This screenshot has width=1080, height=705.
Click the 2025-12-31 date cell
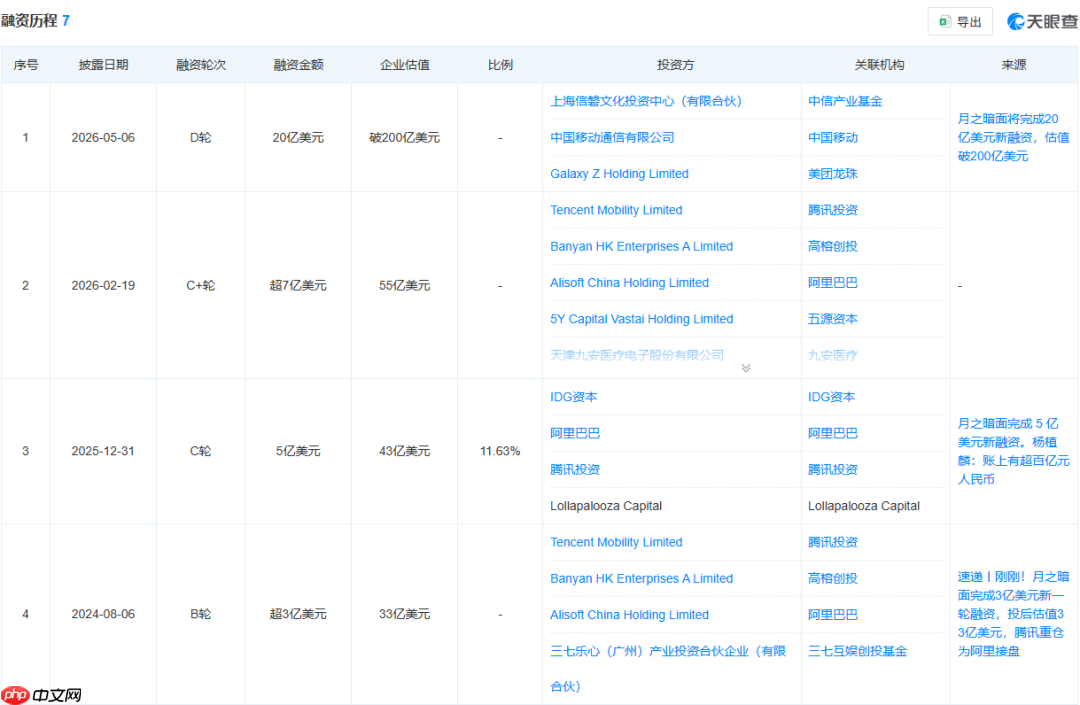tap(103, 452)
